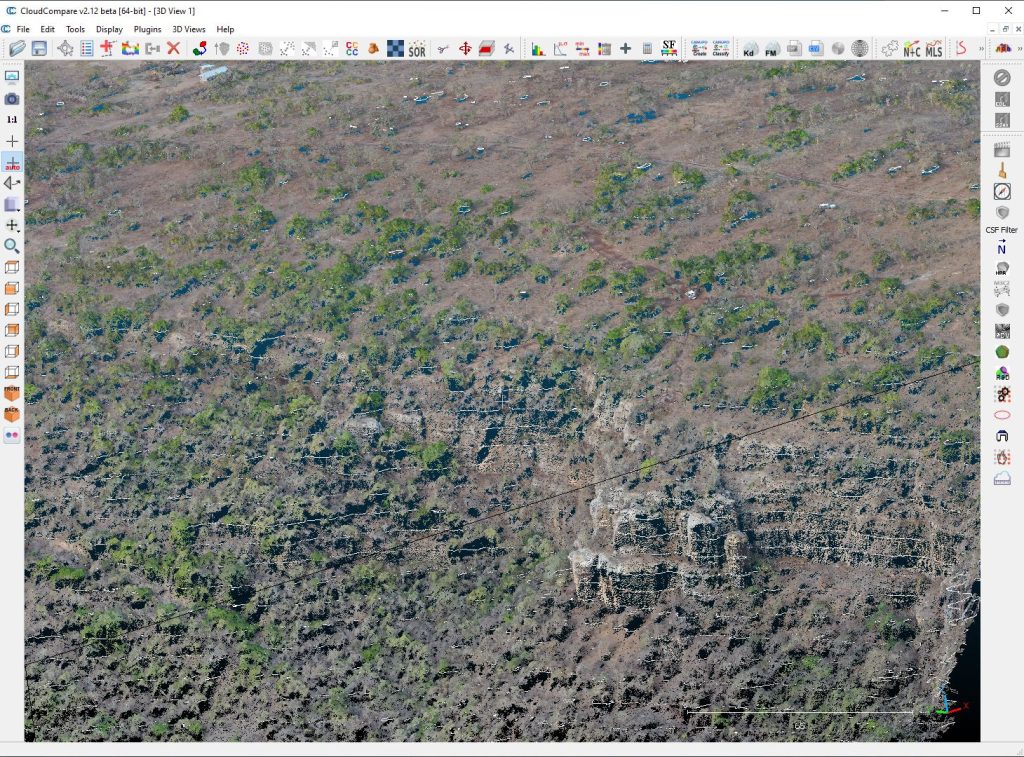Set the Front view cube button
Image resolution: width=1024 pixels, height=757 pixels.
coord(12,393)
